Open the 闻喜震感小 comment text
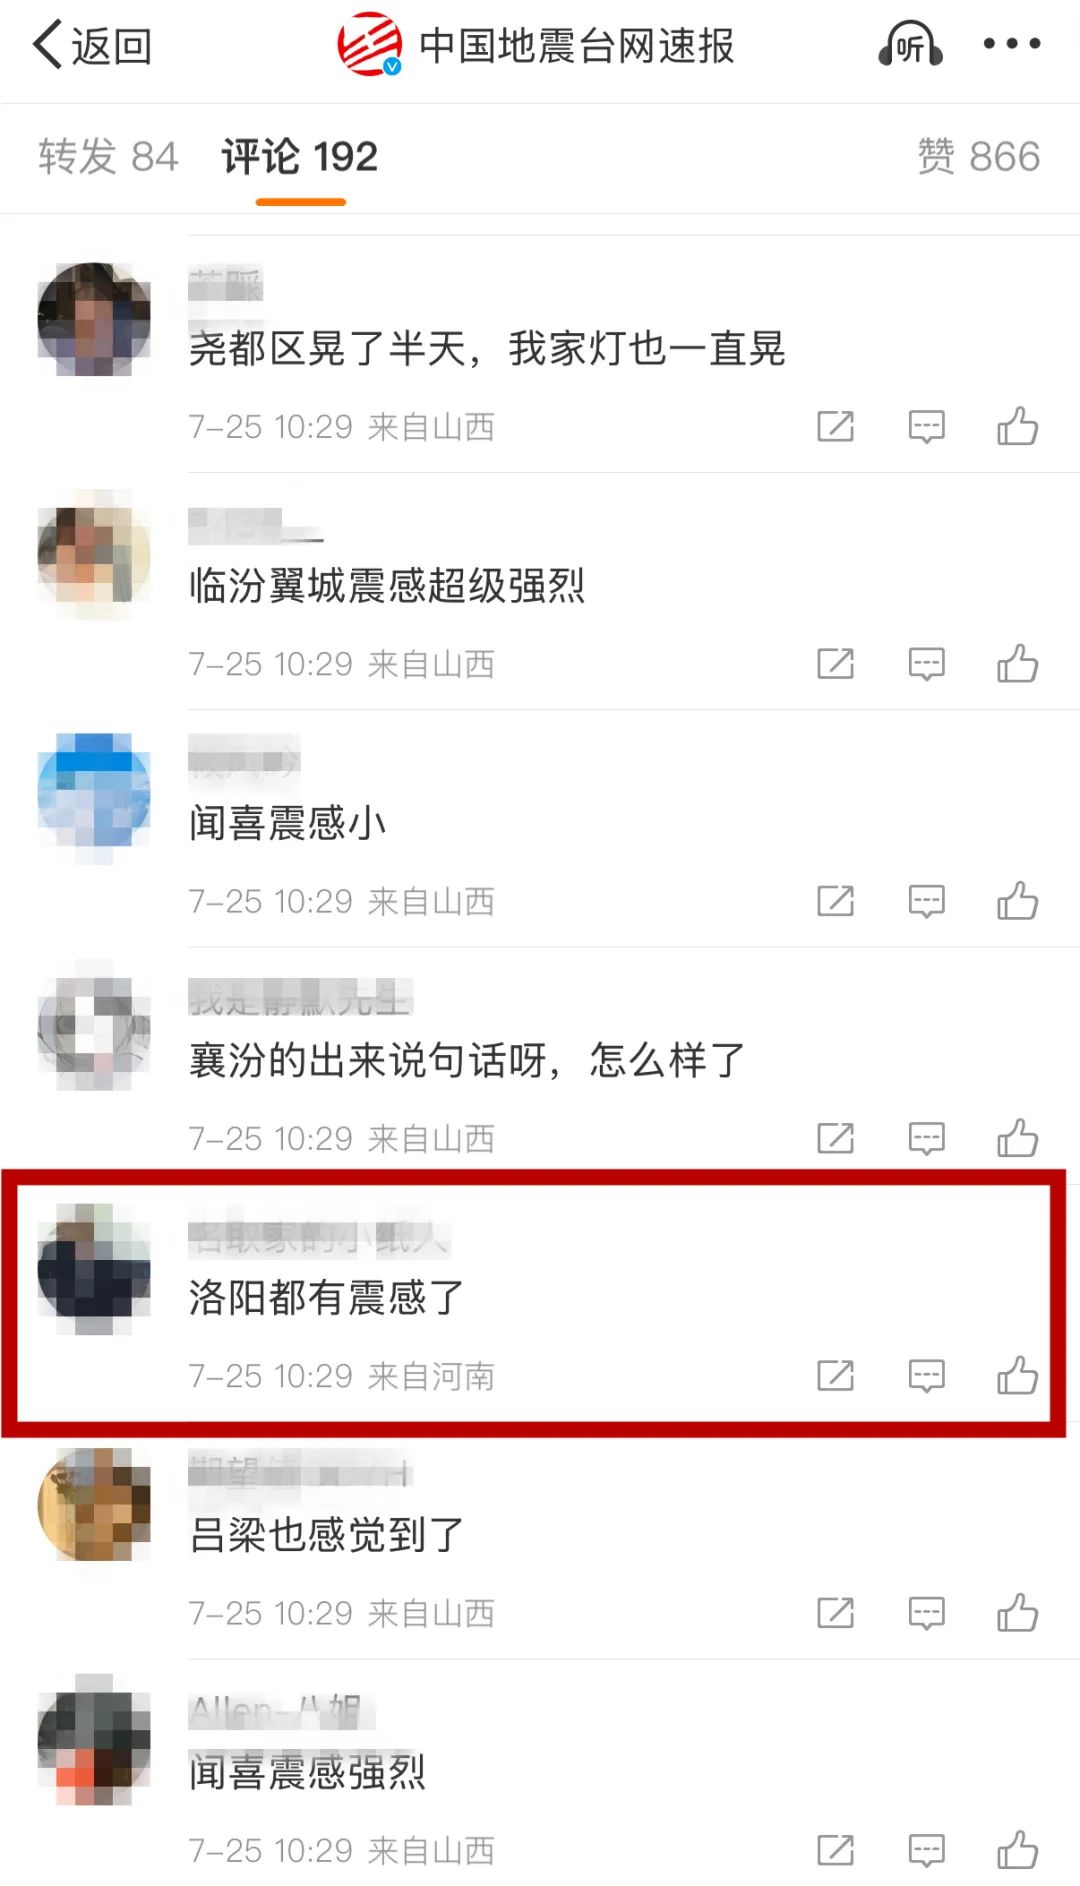 click(288, 823)
